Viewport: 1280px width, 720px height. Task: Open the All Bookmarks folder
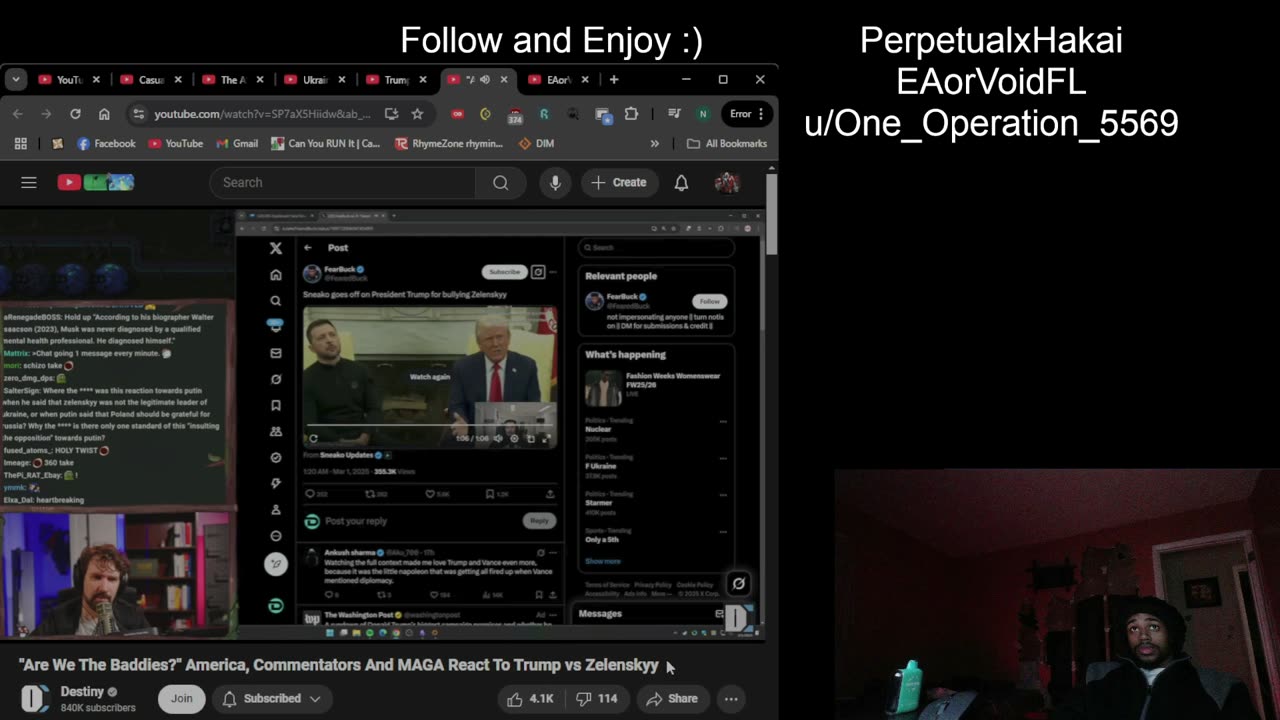click(727, 144)
